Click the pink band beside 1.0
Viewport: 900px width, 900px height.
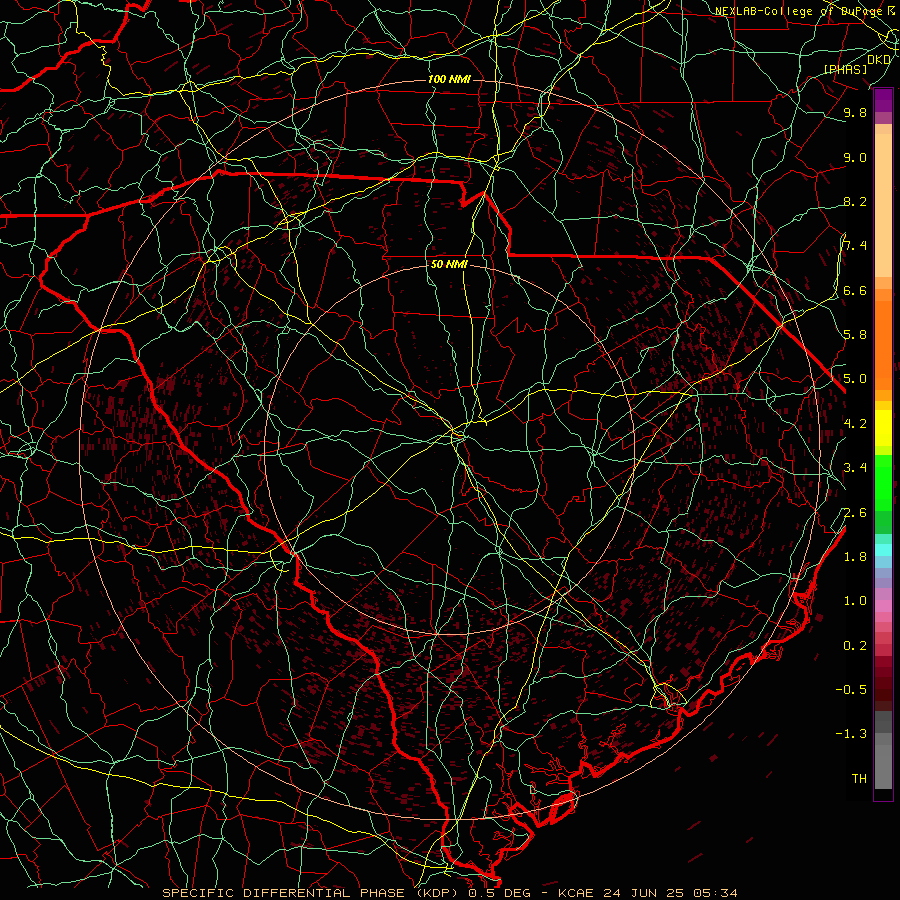pyautogui.click(x=883, y=606)
